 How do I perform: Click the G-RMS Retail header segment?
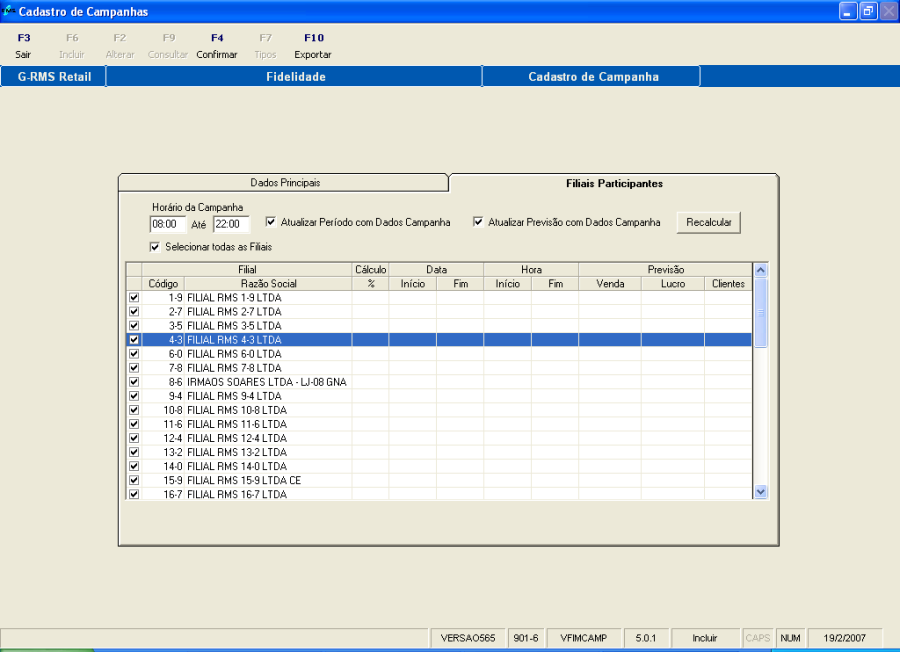[54, 77]
